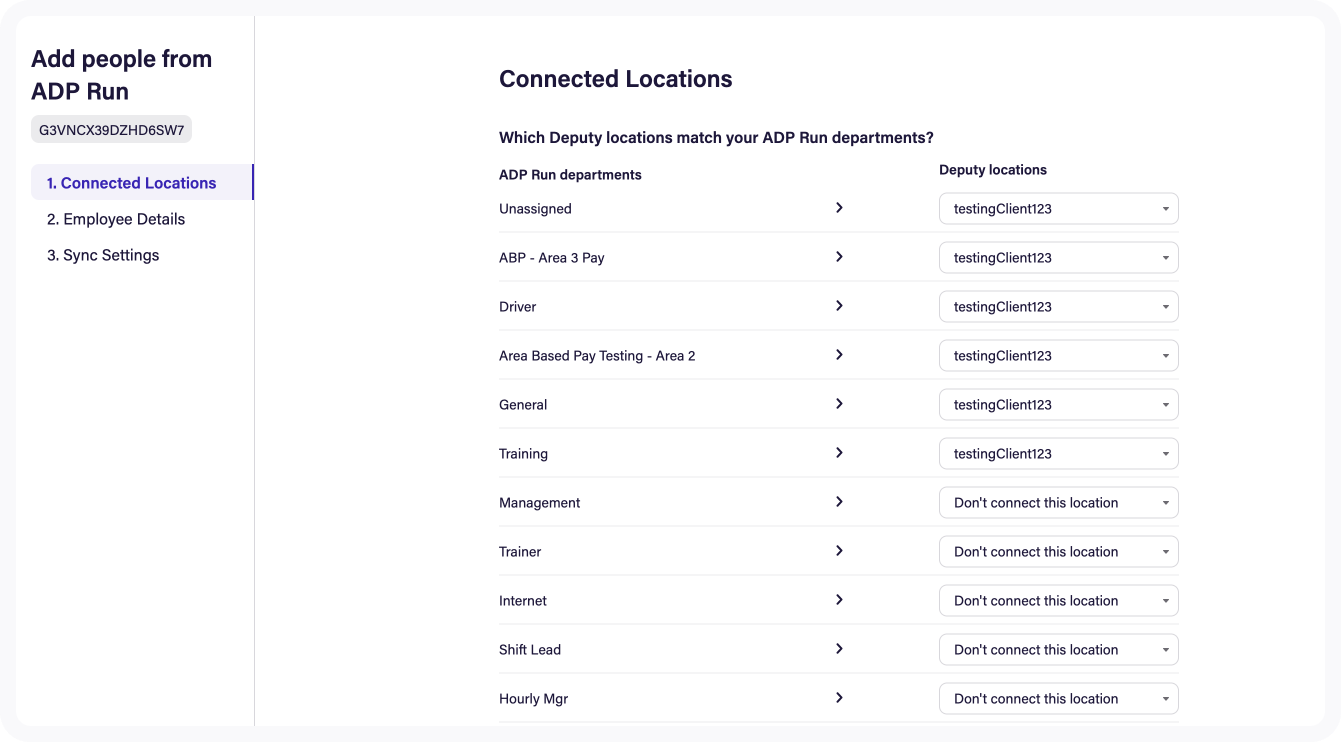Go to 2. Employee Details step

116,219
